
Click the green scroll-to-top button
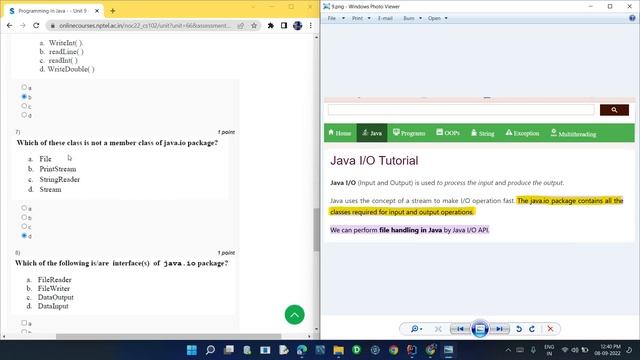click(x=294, y=315)
